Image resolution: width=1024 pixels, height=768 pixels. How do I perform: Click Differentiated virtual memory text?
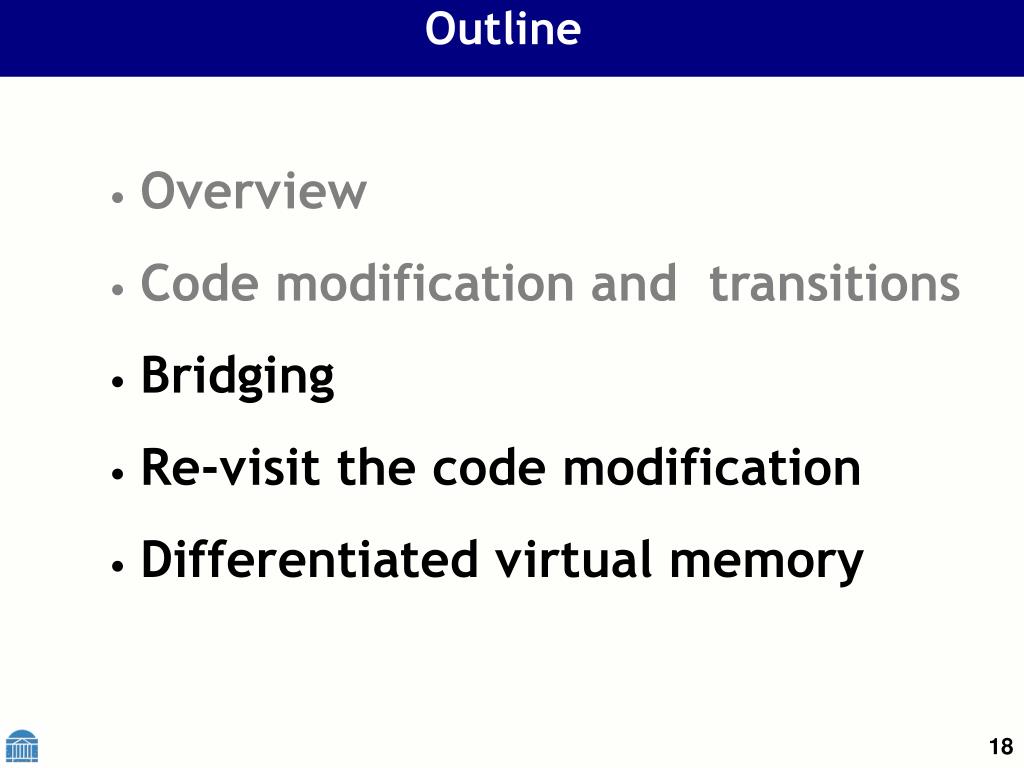click(x=502, y=562)
